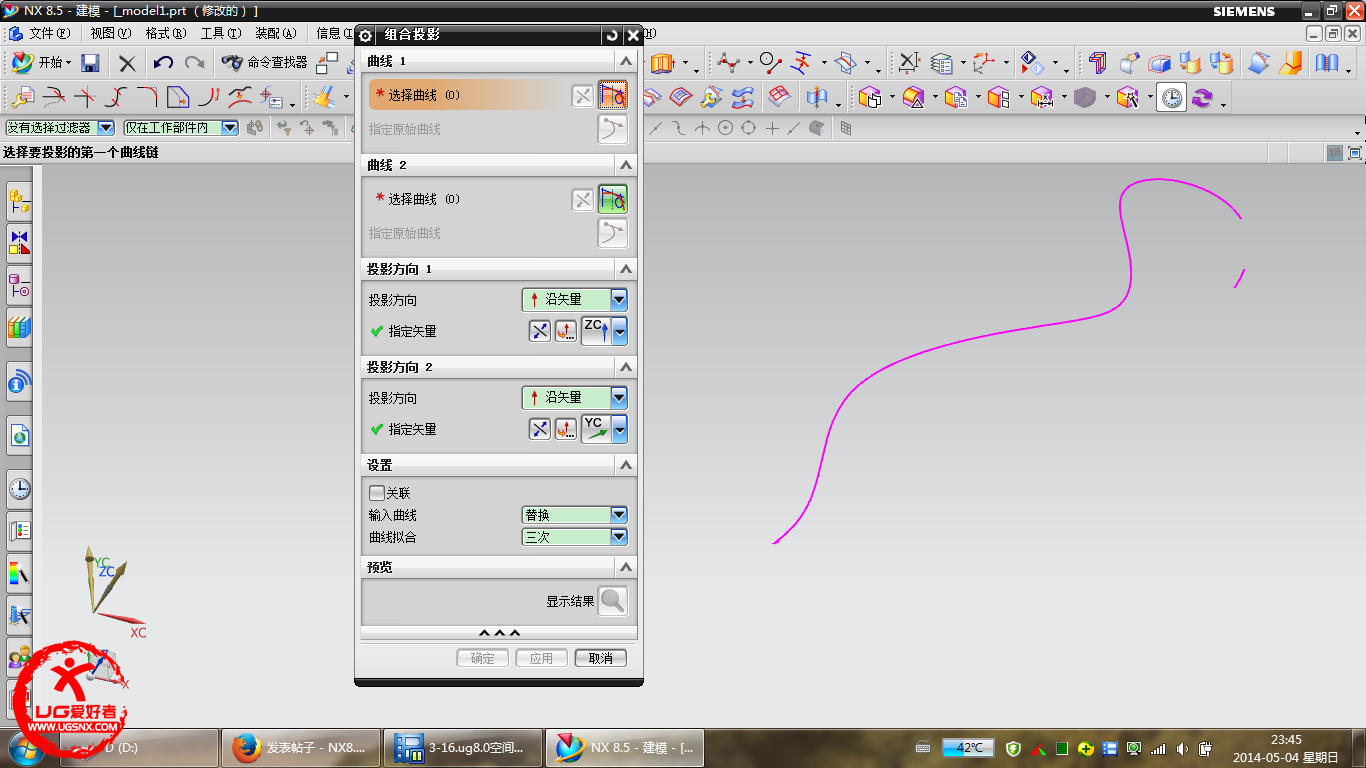Viewport: 1366px width, 768px height.
Task: Collapse the 设置 section
Action: [626, 465]
